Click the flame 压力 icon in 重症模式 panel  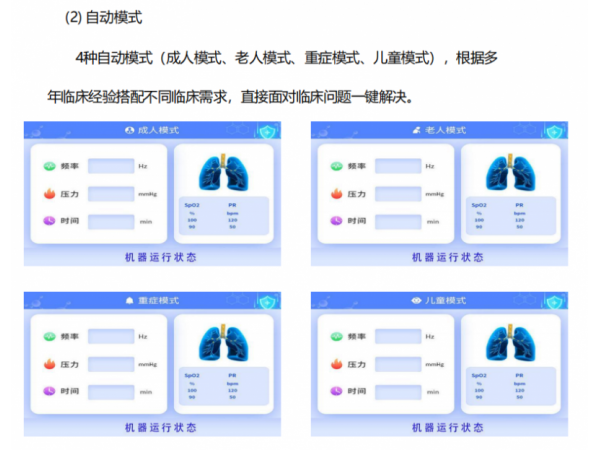48,364
